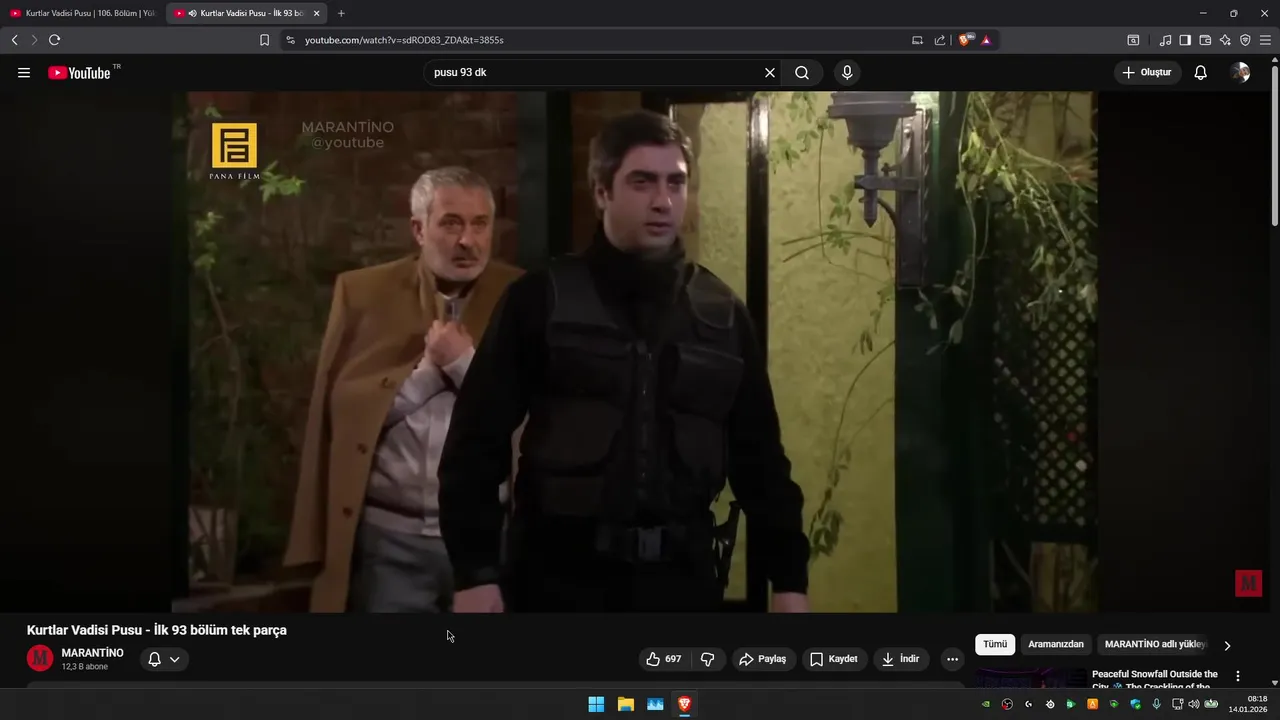Open the MARANTİNO channel avatar
The width and height of the screenshot is (1280, 720).
40,658
